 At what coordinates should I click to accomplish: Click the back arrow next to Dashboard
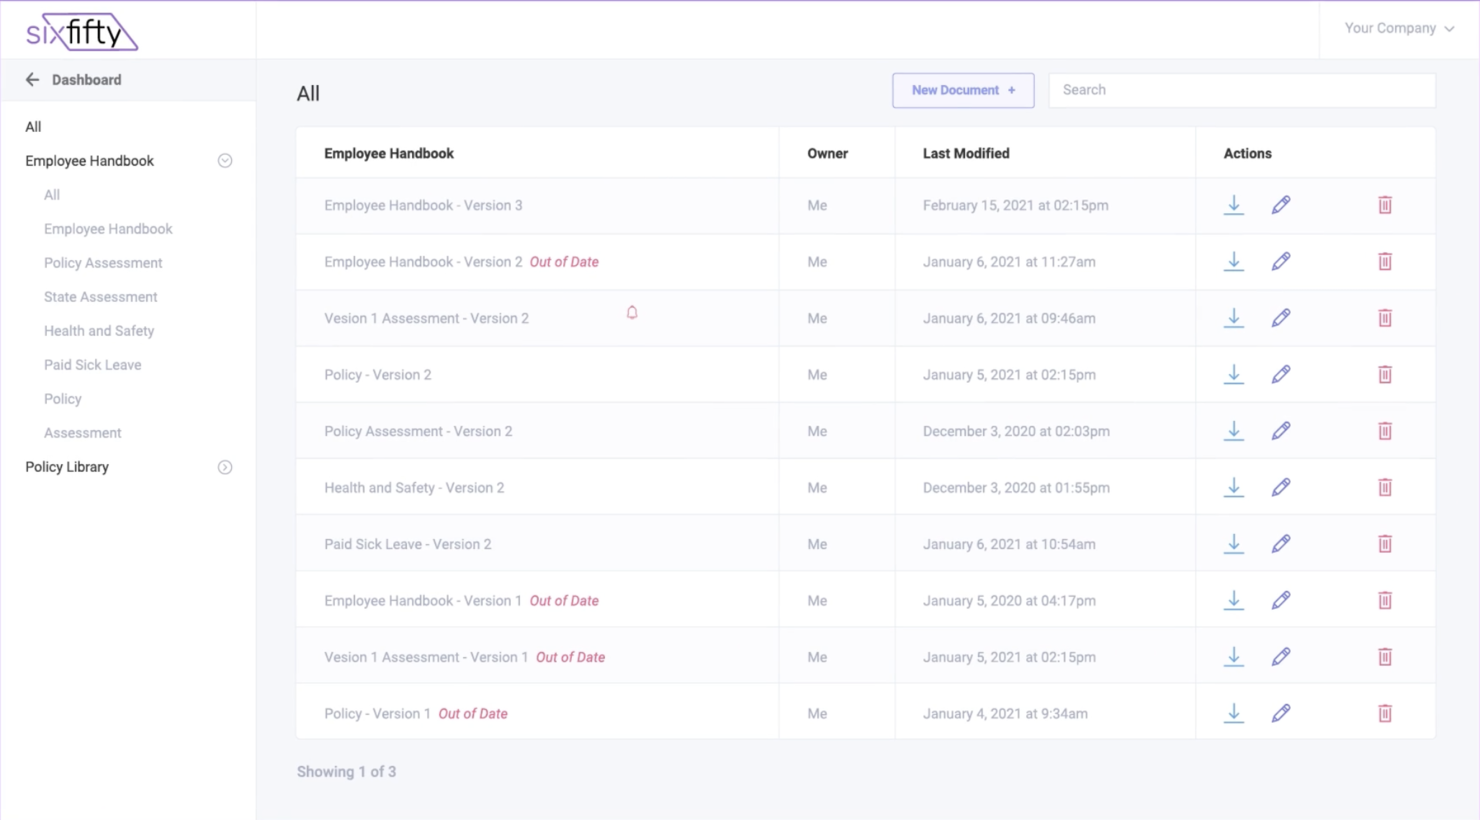click(32, 79)
